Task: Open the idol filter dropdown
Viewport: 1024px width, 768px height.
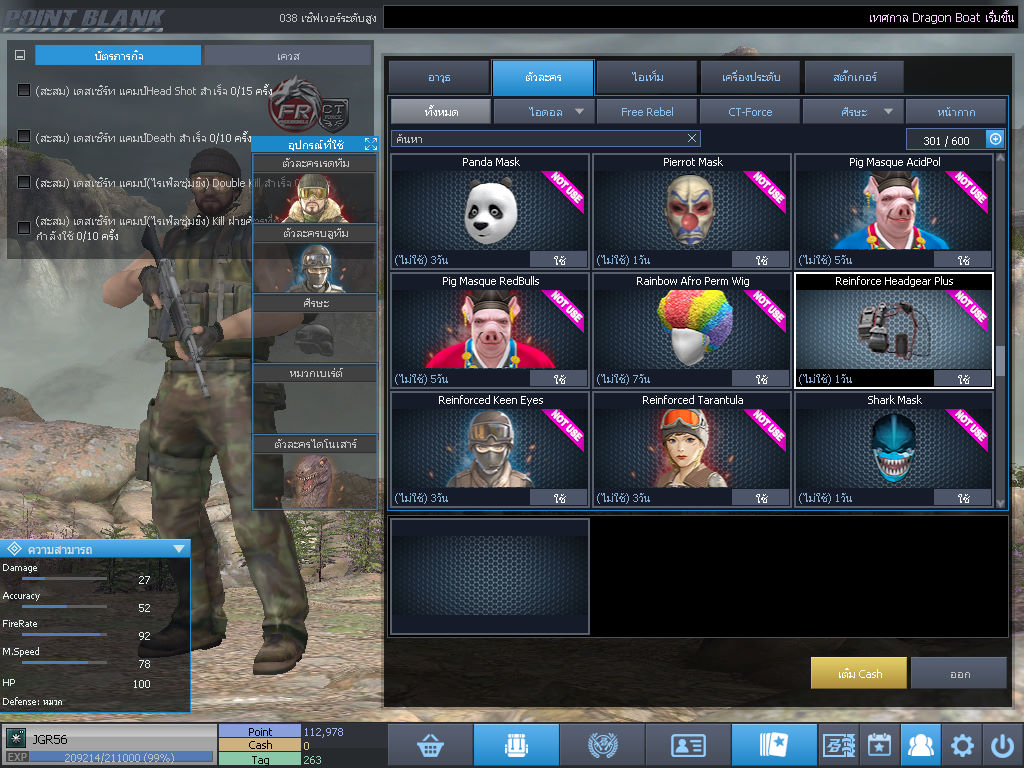Action: (x=545, y=112)
